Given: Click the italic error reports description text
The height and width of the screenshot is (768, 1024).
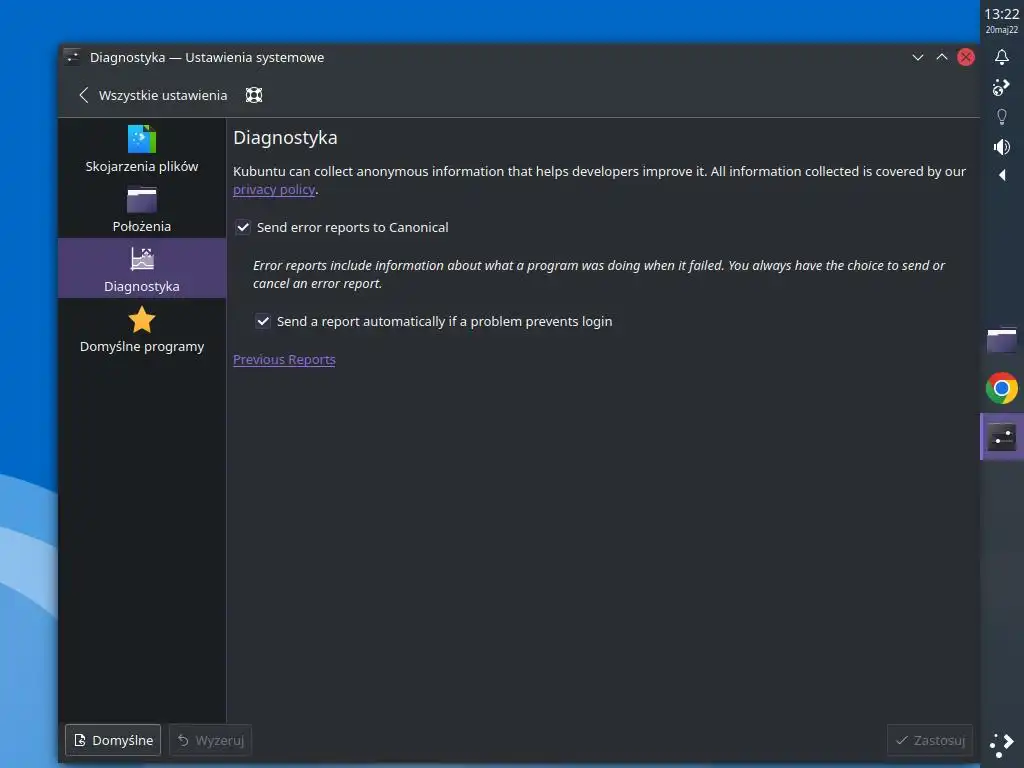Looking at the screenshot, I should 598,274.
